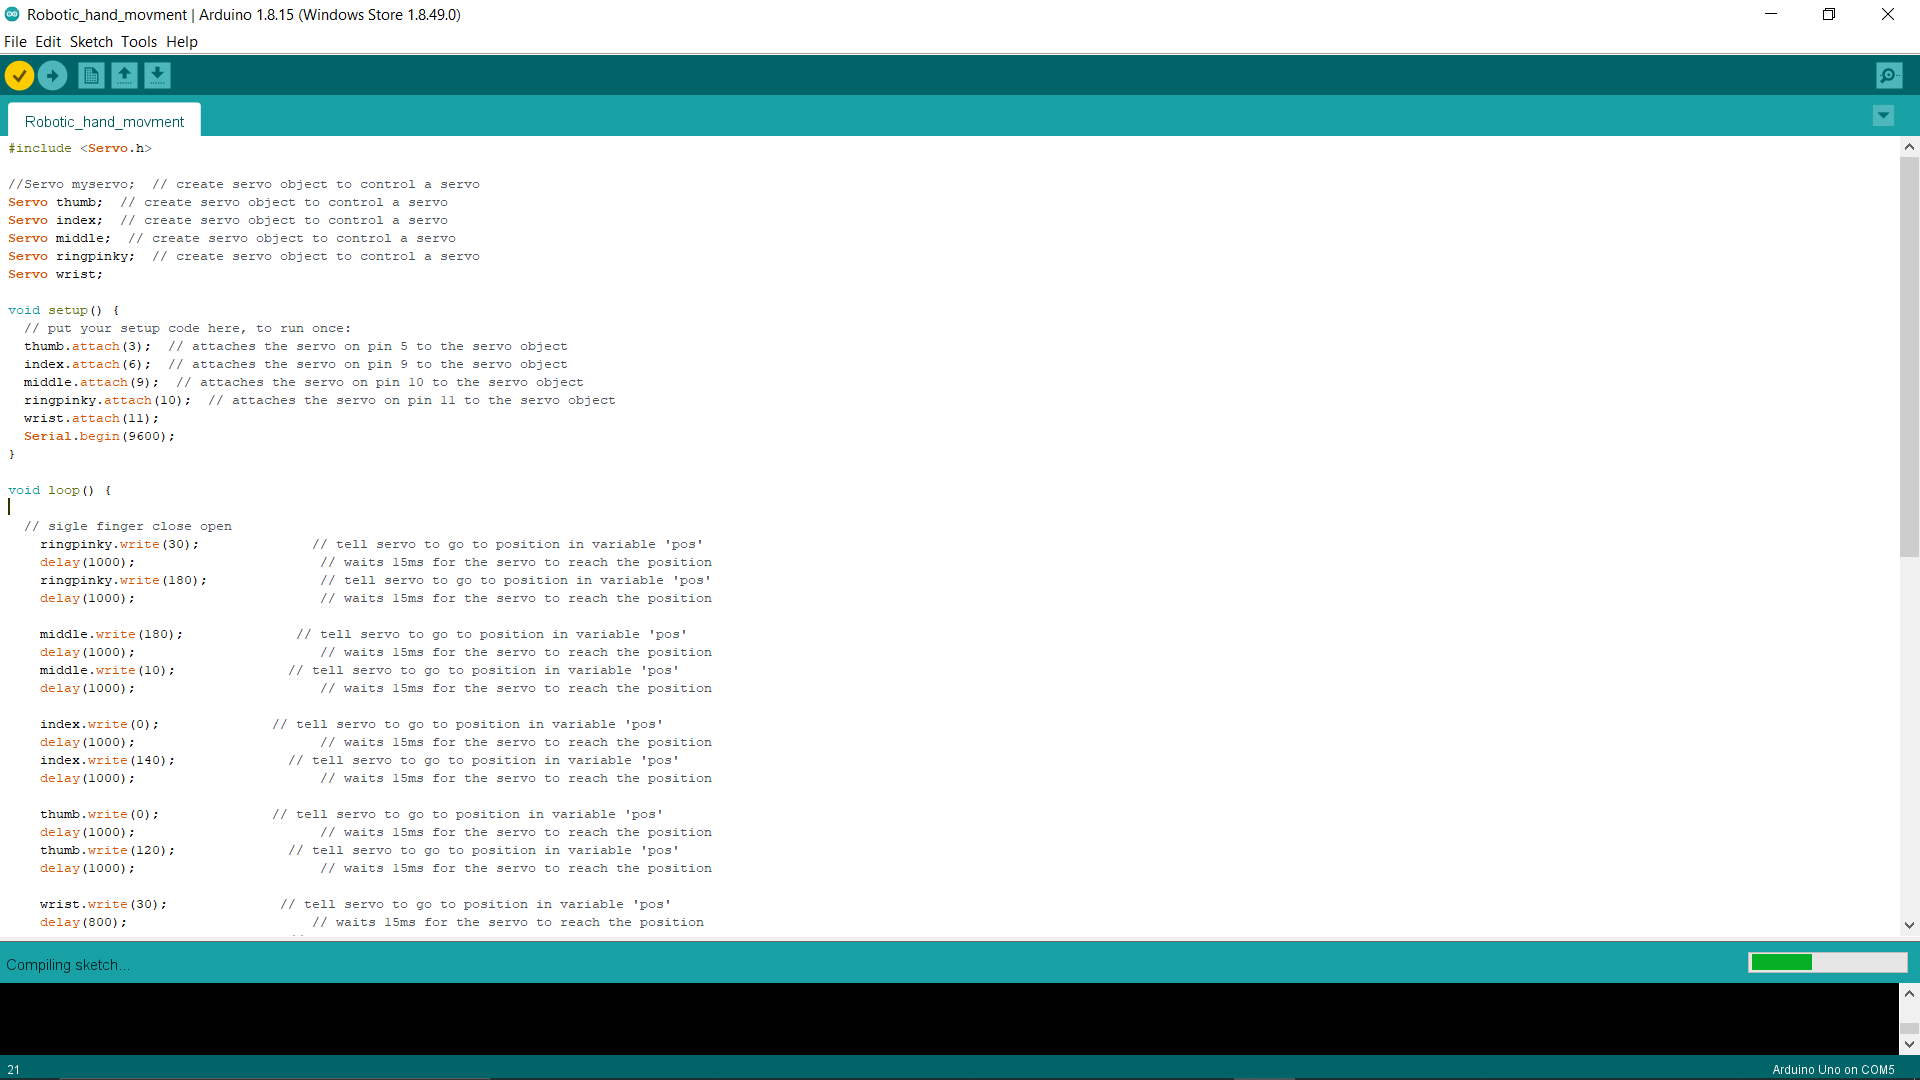Click the '// sigle finger close open' comment
The height and width of the screenshot is (1080, 1920).
pos(128,526)
